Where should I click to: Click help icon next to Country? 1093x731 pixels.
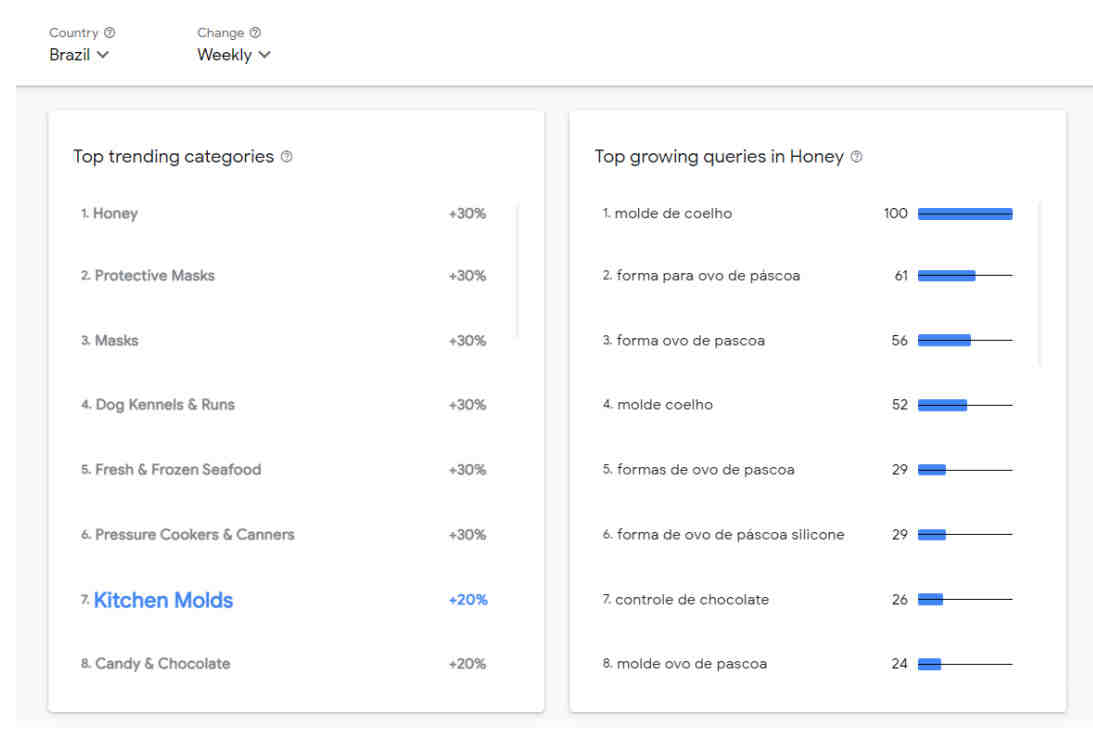pos(110,33)
